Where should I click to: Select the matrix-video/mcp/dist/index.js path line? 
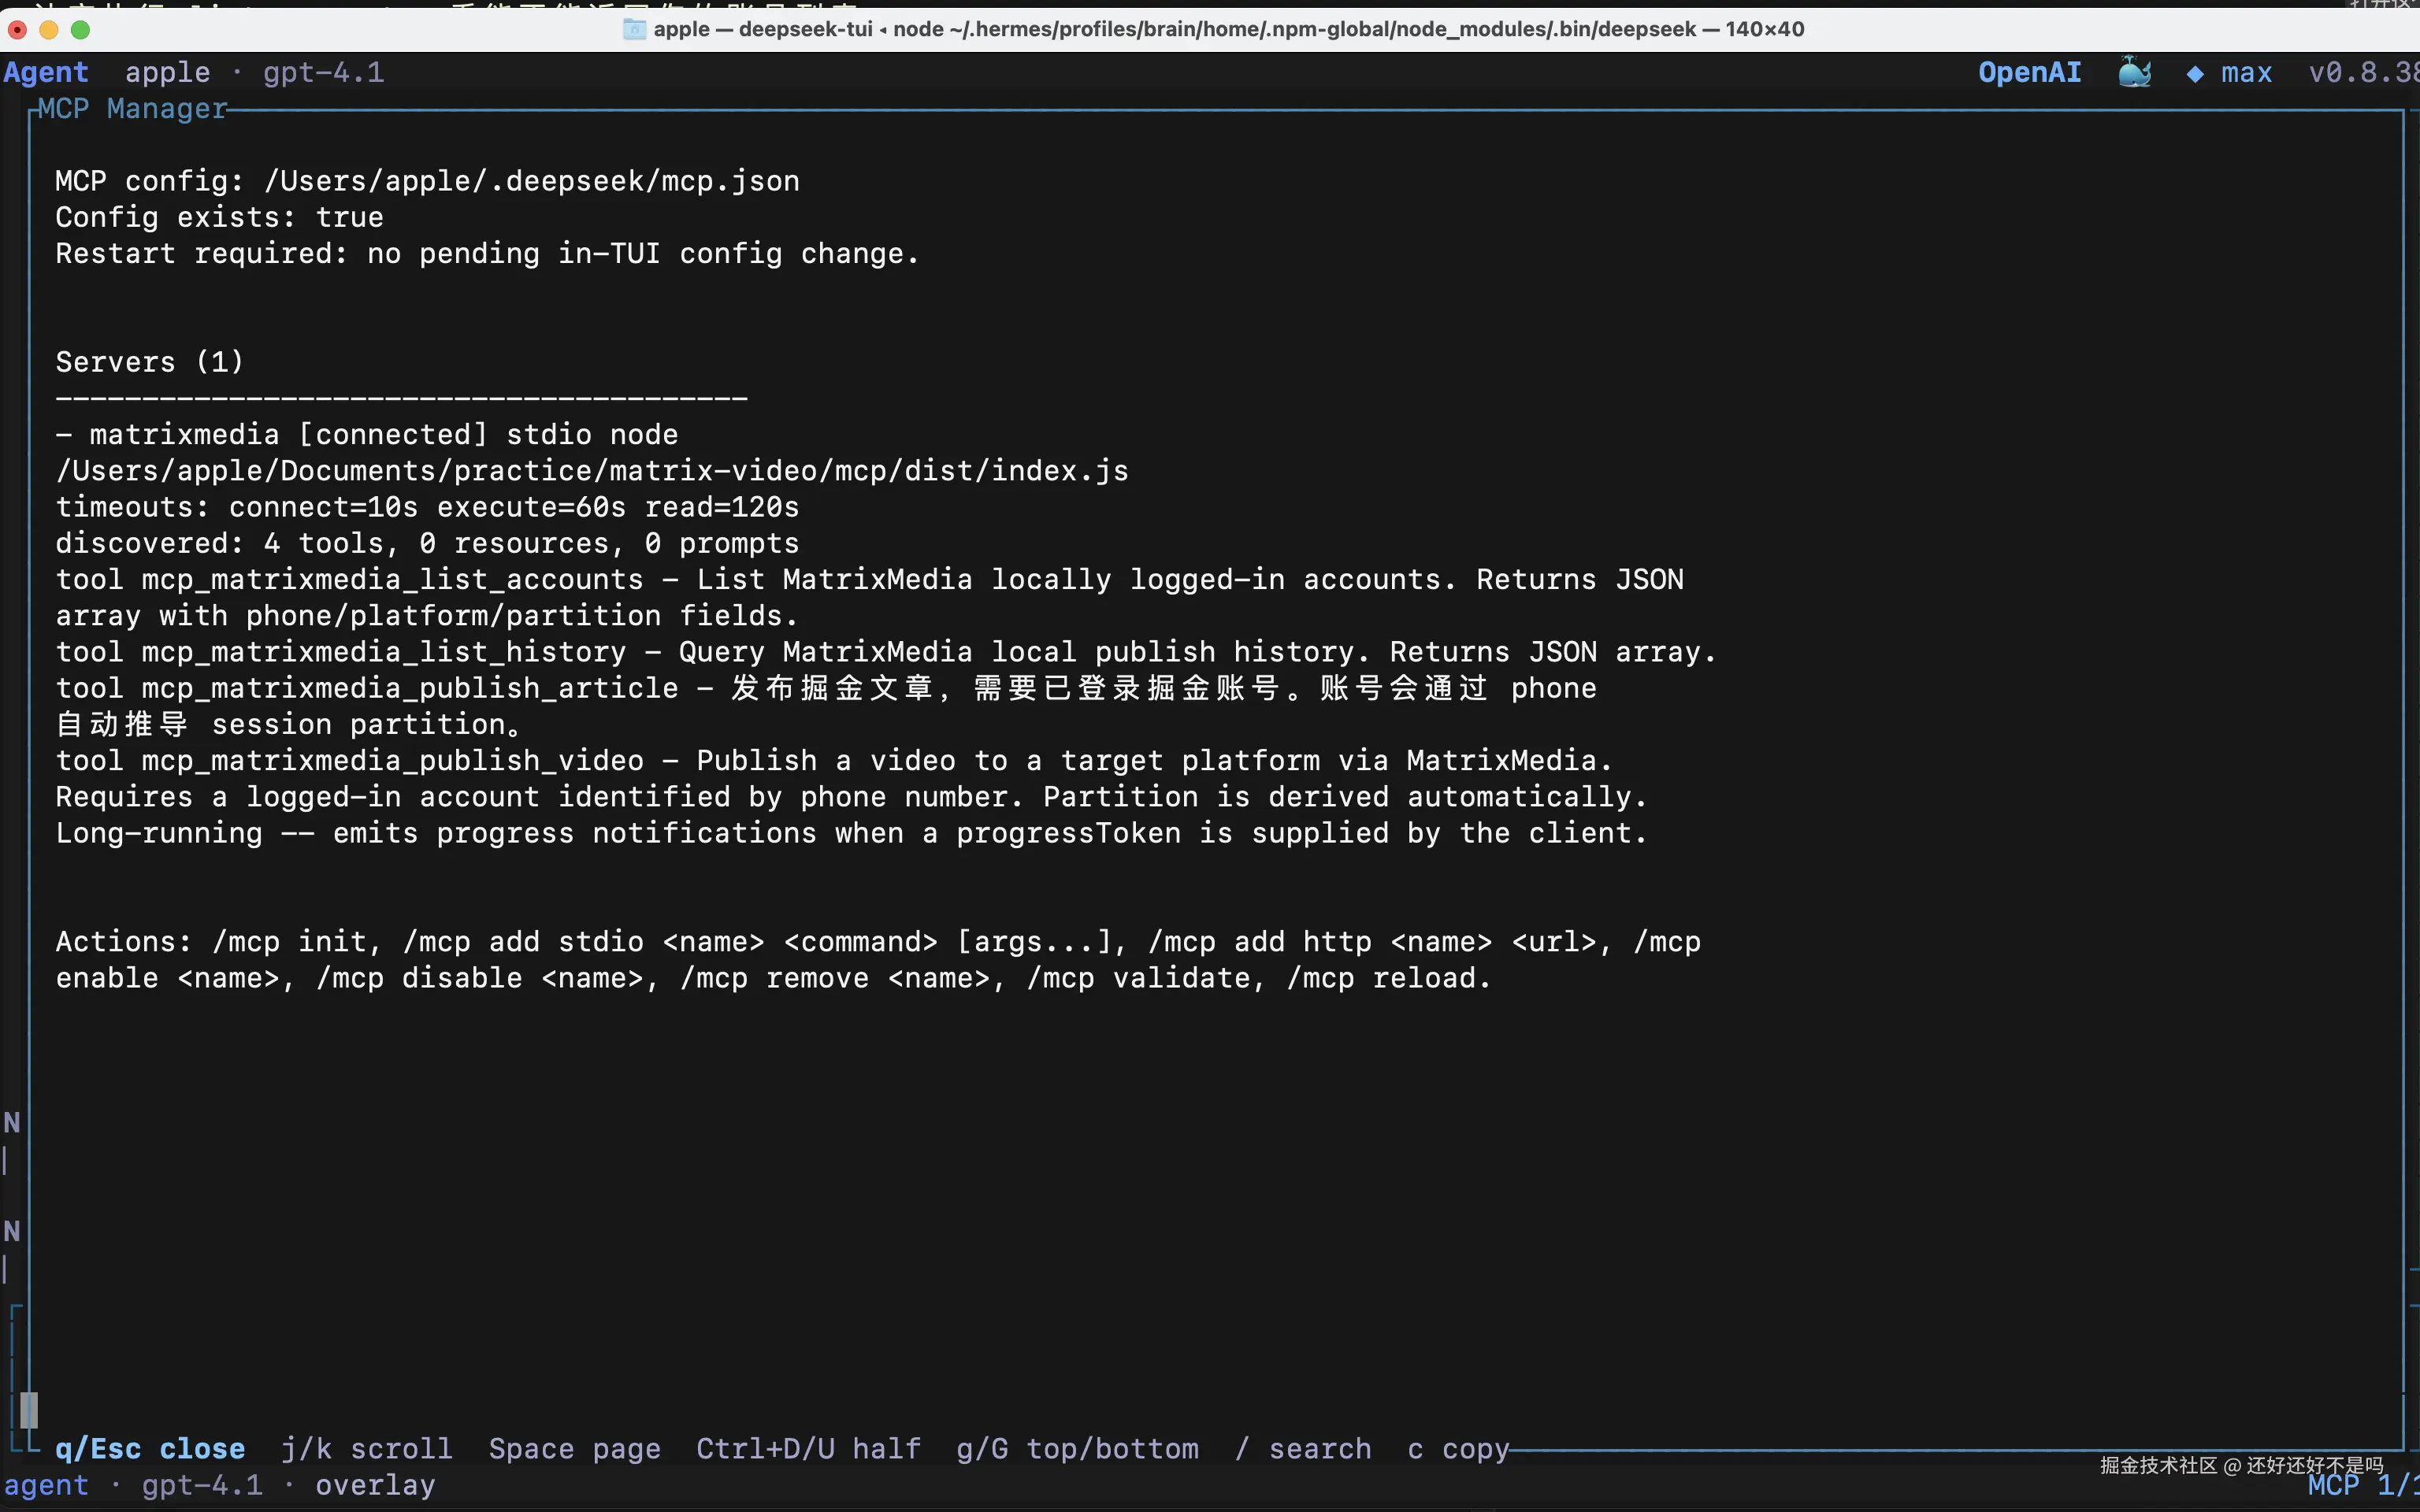[x=592, y=471]
